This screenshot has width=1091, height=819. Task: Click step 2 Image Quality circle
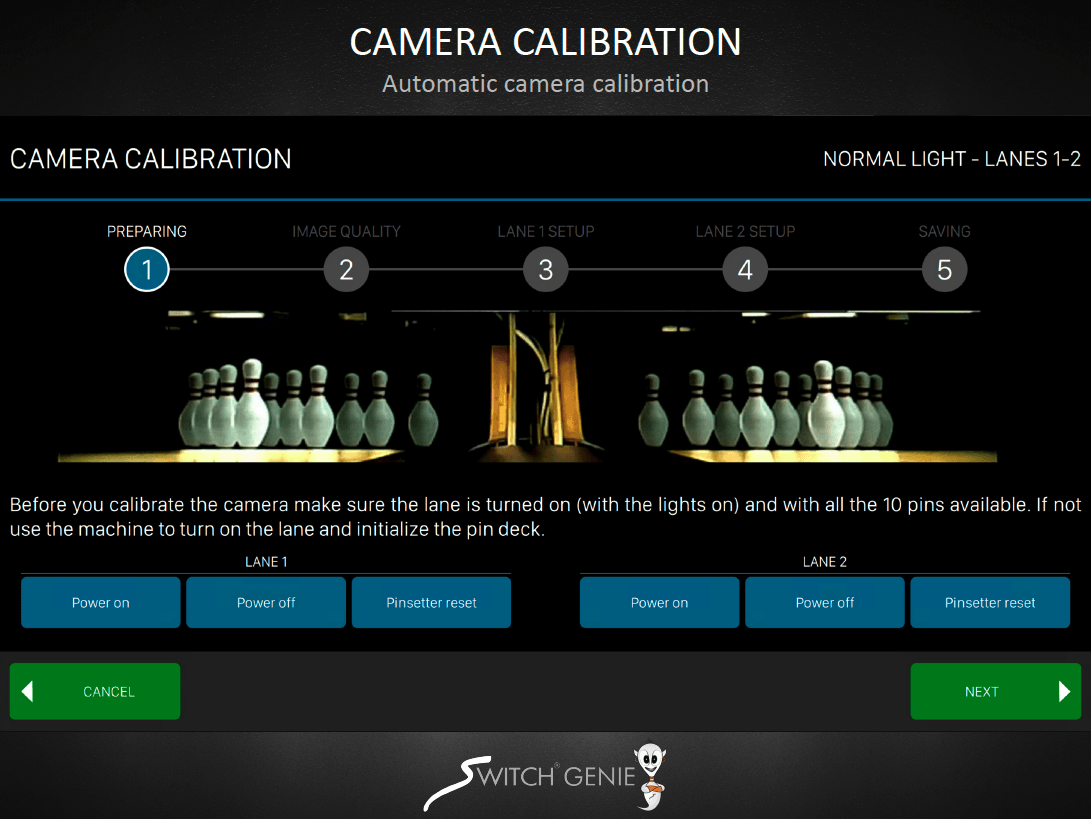[x=346, y=269]
